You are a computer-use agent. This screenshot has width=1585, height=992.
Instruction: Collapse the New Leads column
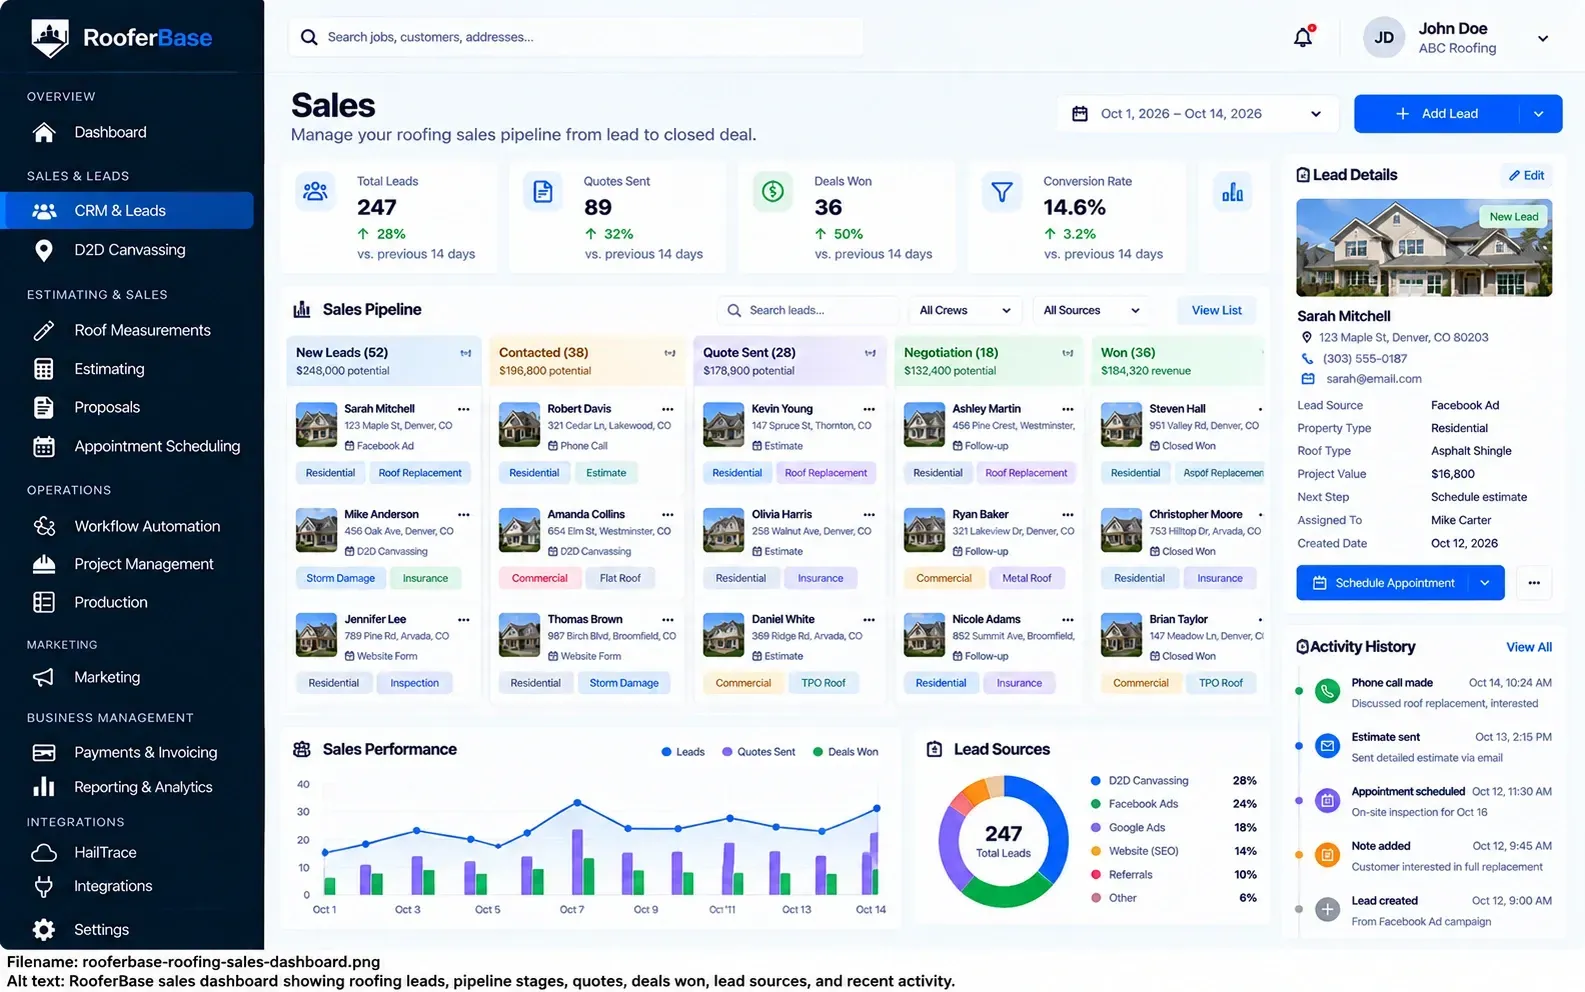pyautogui.click(x=465, y=353)
